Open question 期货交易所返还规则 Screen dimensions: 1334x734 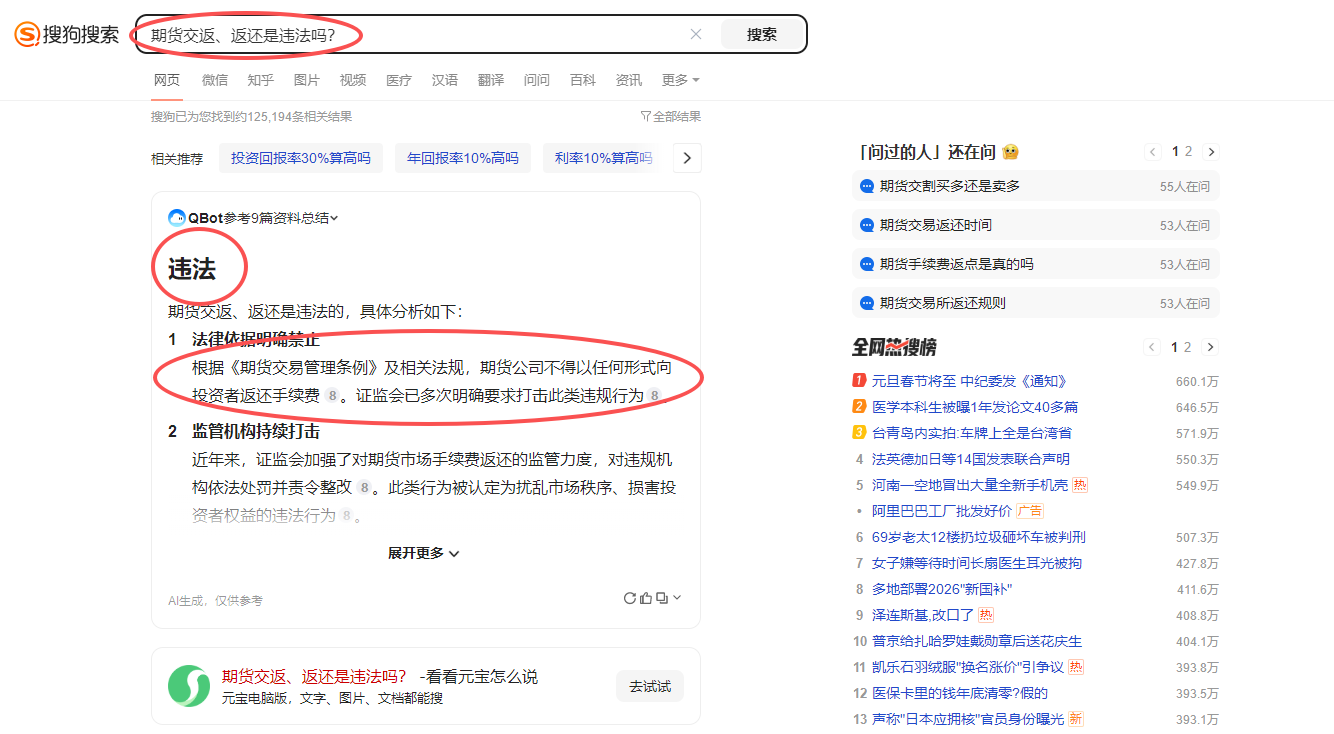click(x=943, y=303)
